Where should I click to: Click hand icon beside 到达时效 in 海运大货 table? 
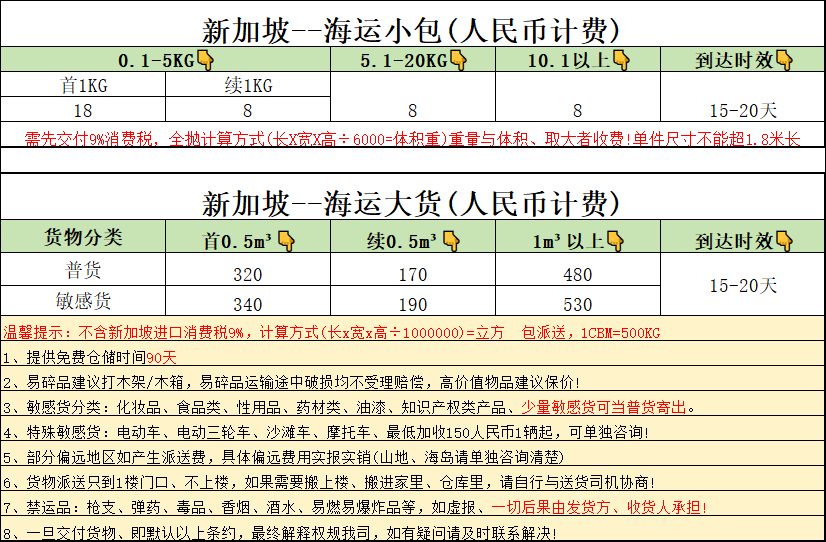pos(784,240)
